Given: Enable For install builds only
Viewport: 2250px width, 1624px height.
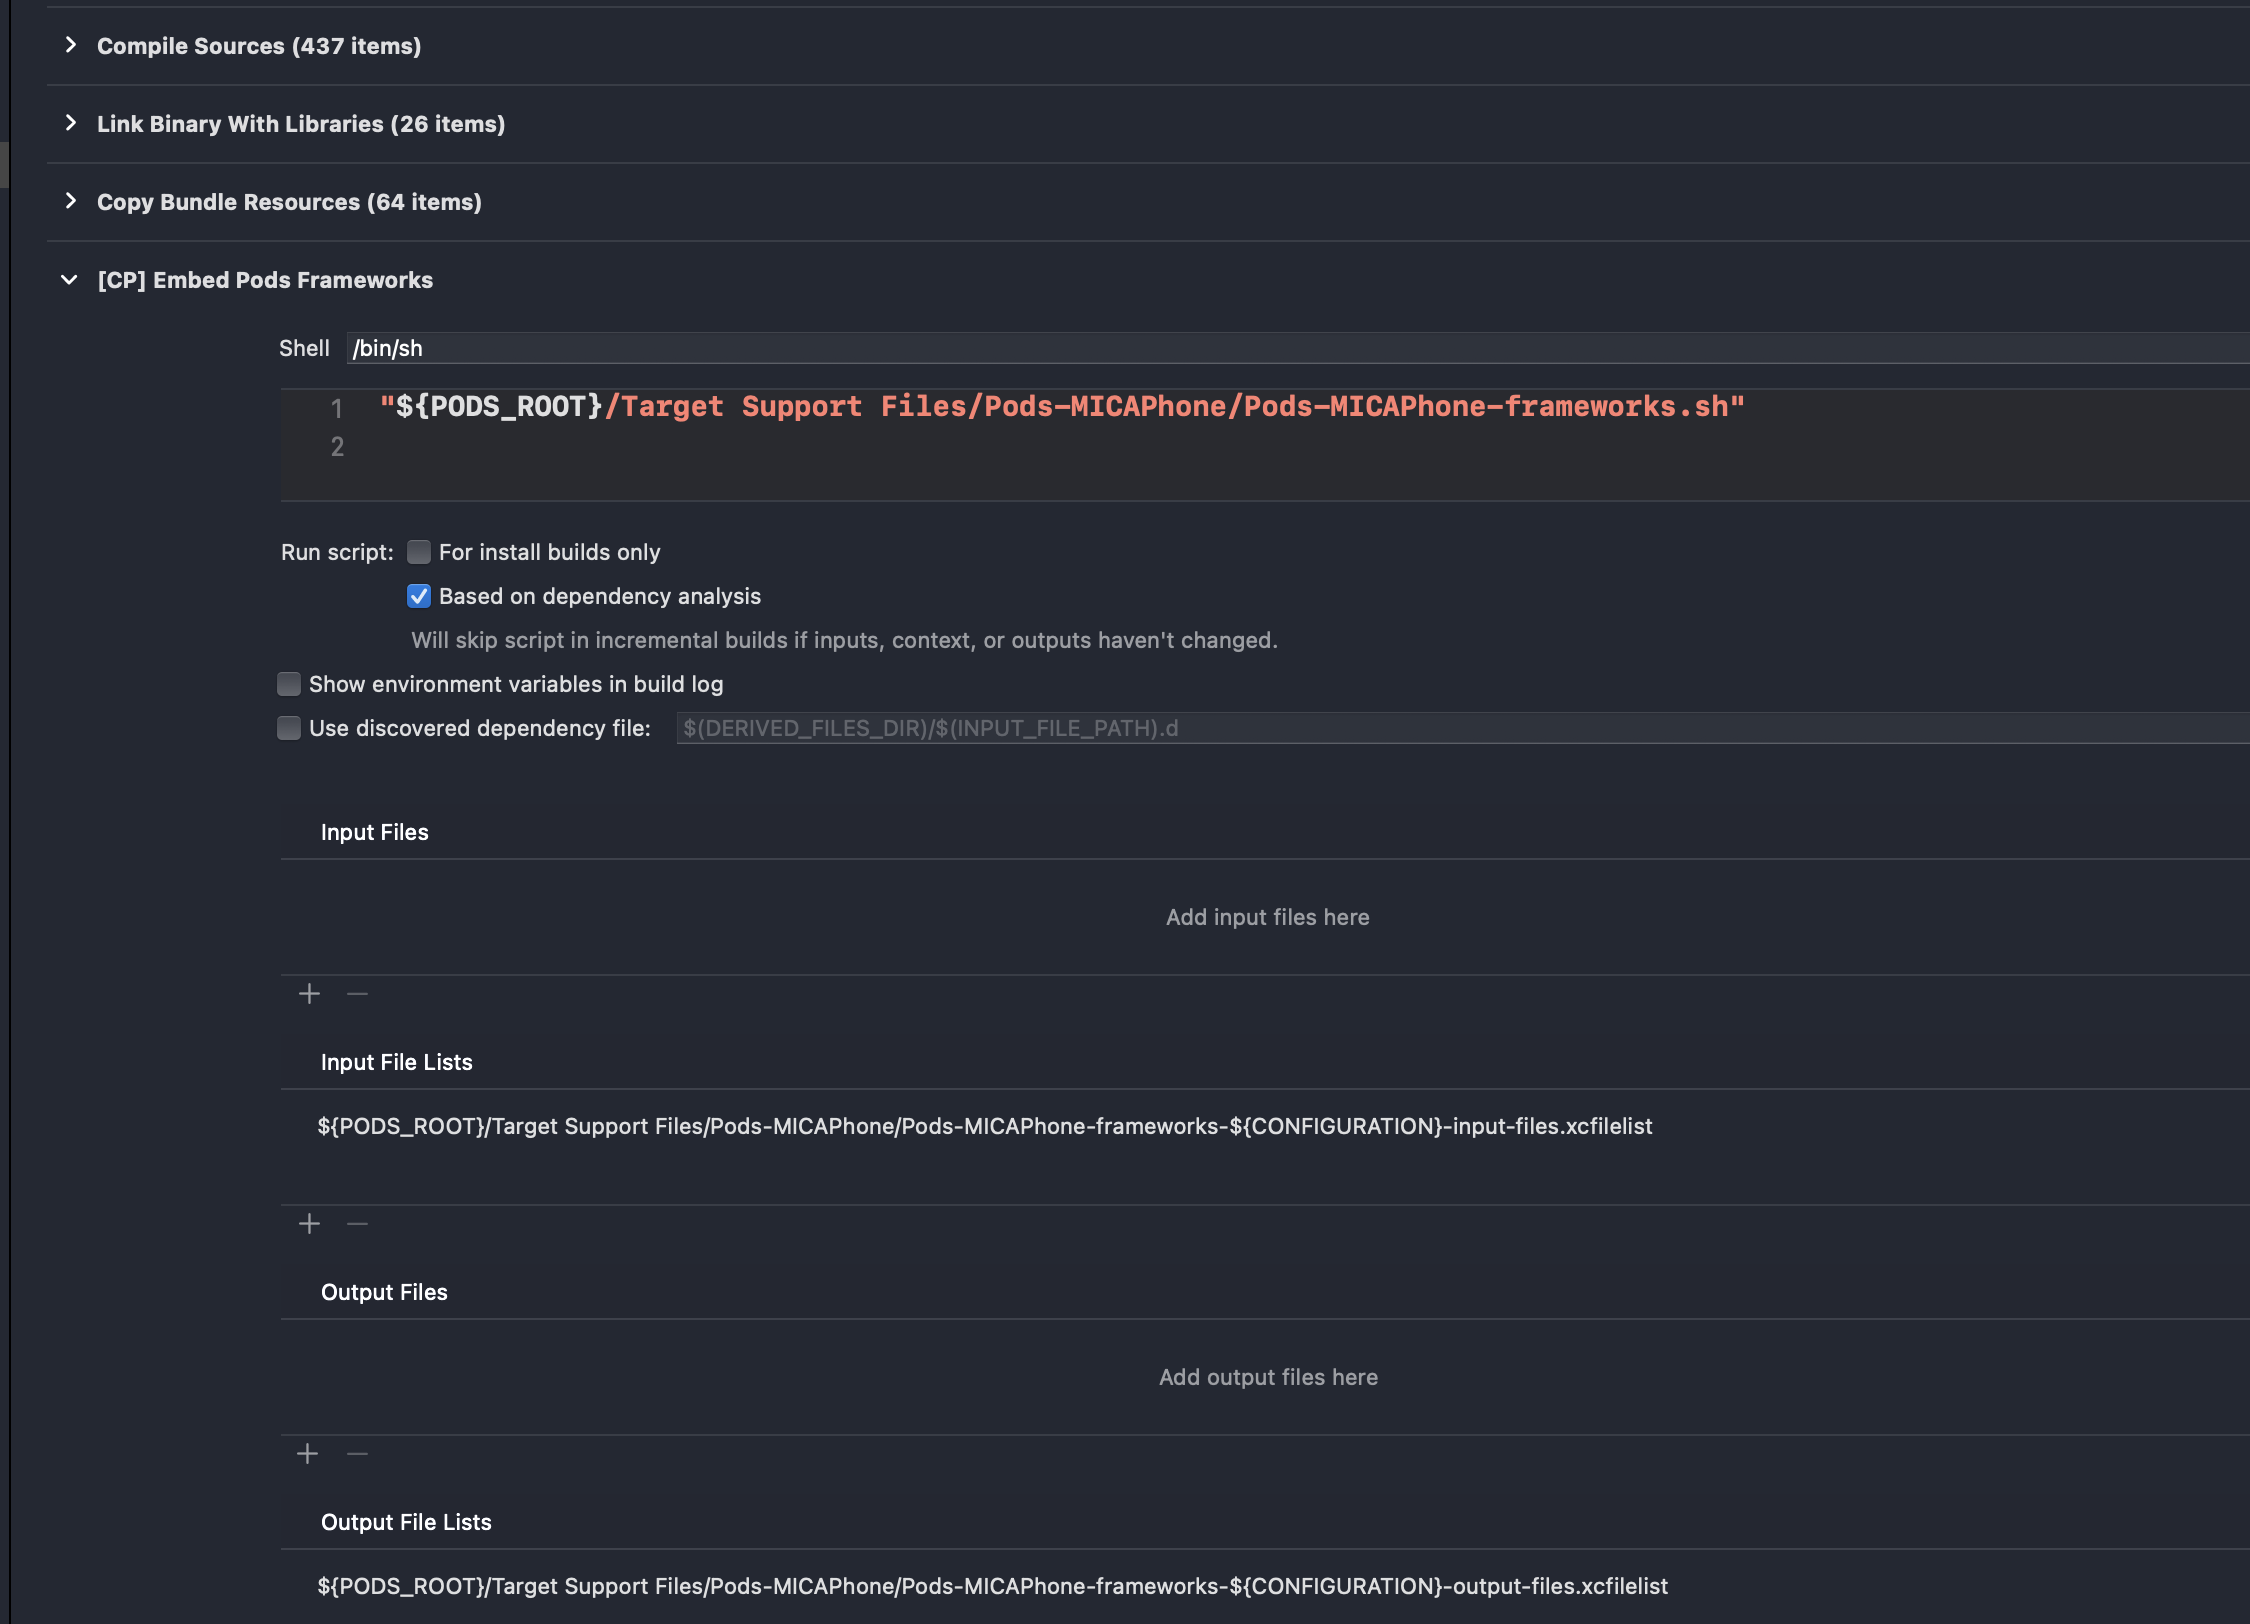Looking at the screenshot, I should pyautogui.click(x=419, y=552).
